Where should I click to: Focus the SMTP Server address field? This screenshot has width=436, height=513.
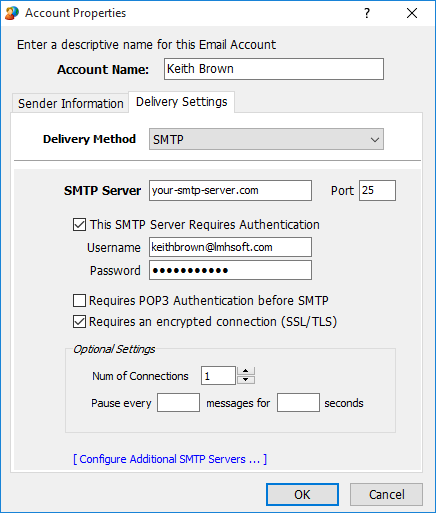point(230,191)
